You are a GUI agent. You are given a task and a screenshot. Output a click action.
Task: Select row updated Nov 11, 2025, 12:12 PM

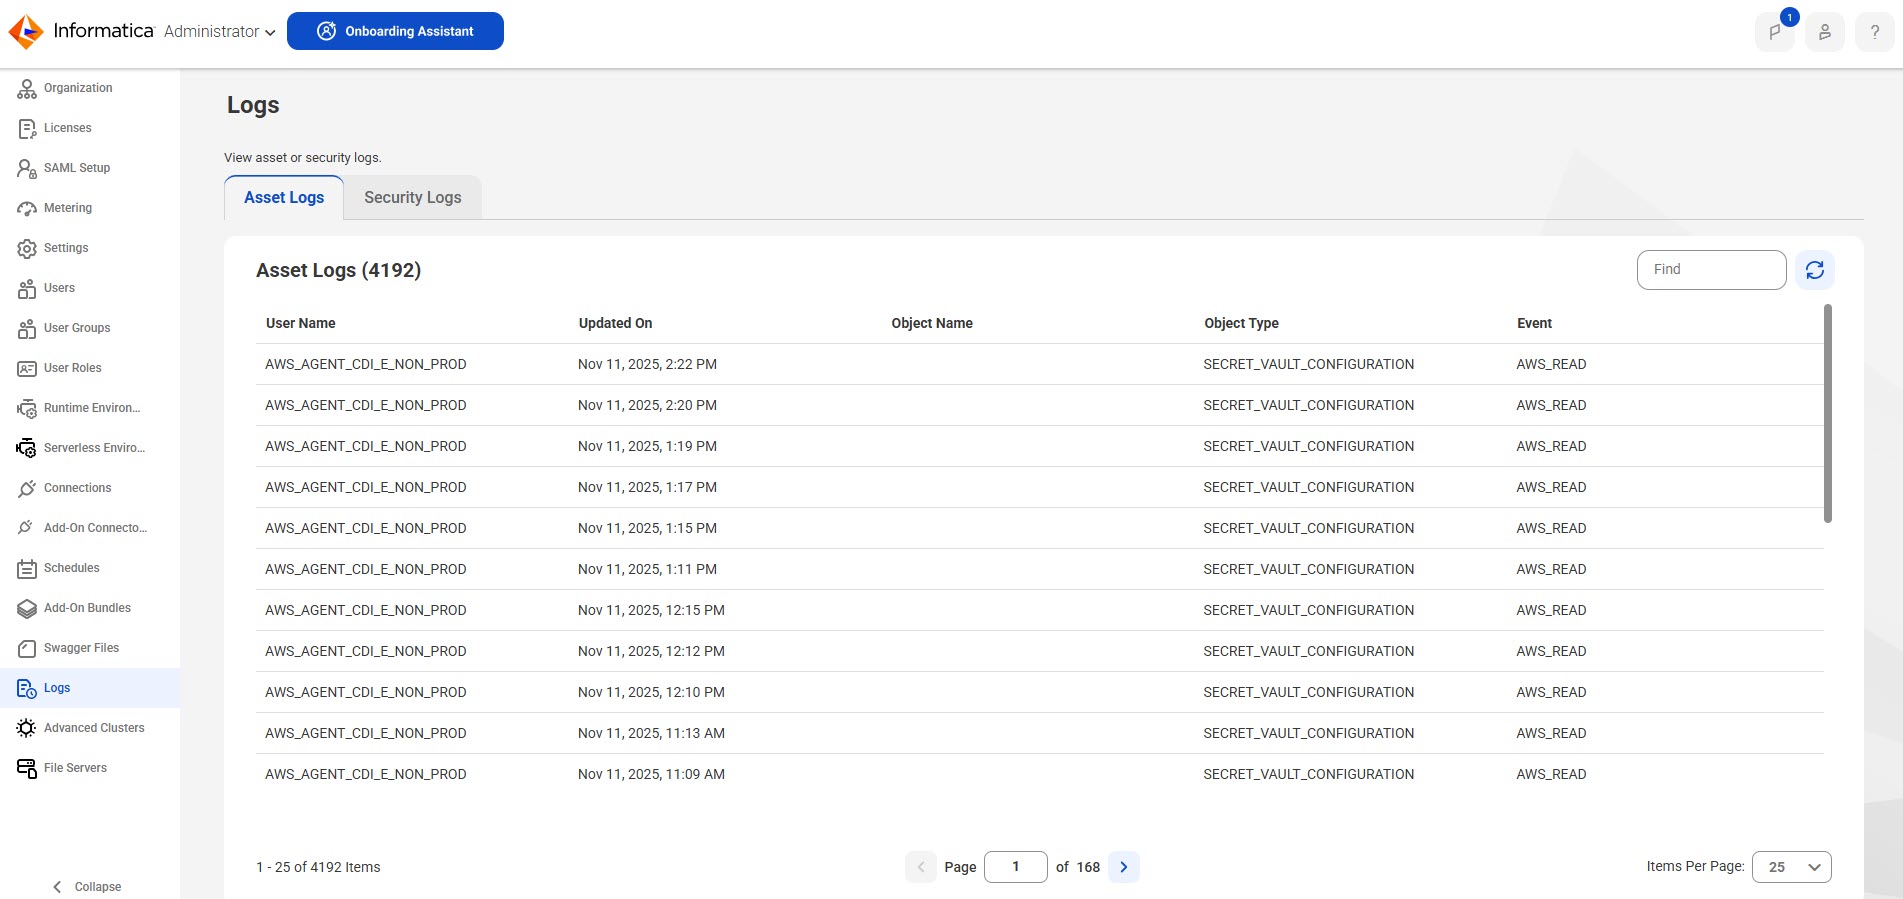[1040, 651]
